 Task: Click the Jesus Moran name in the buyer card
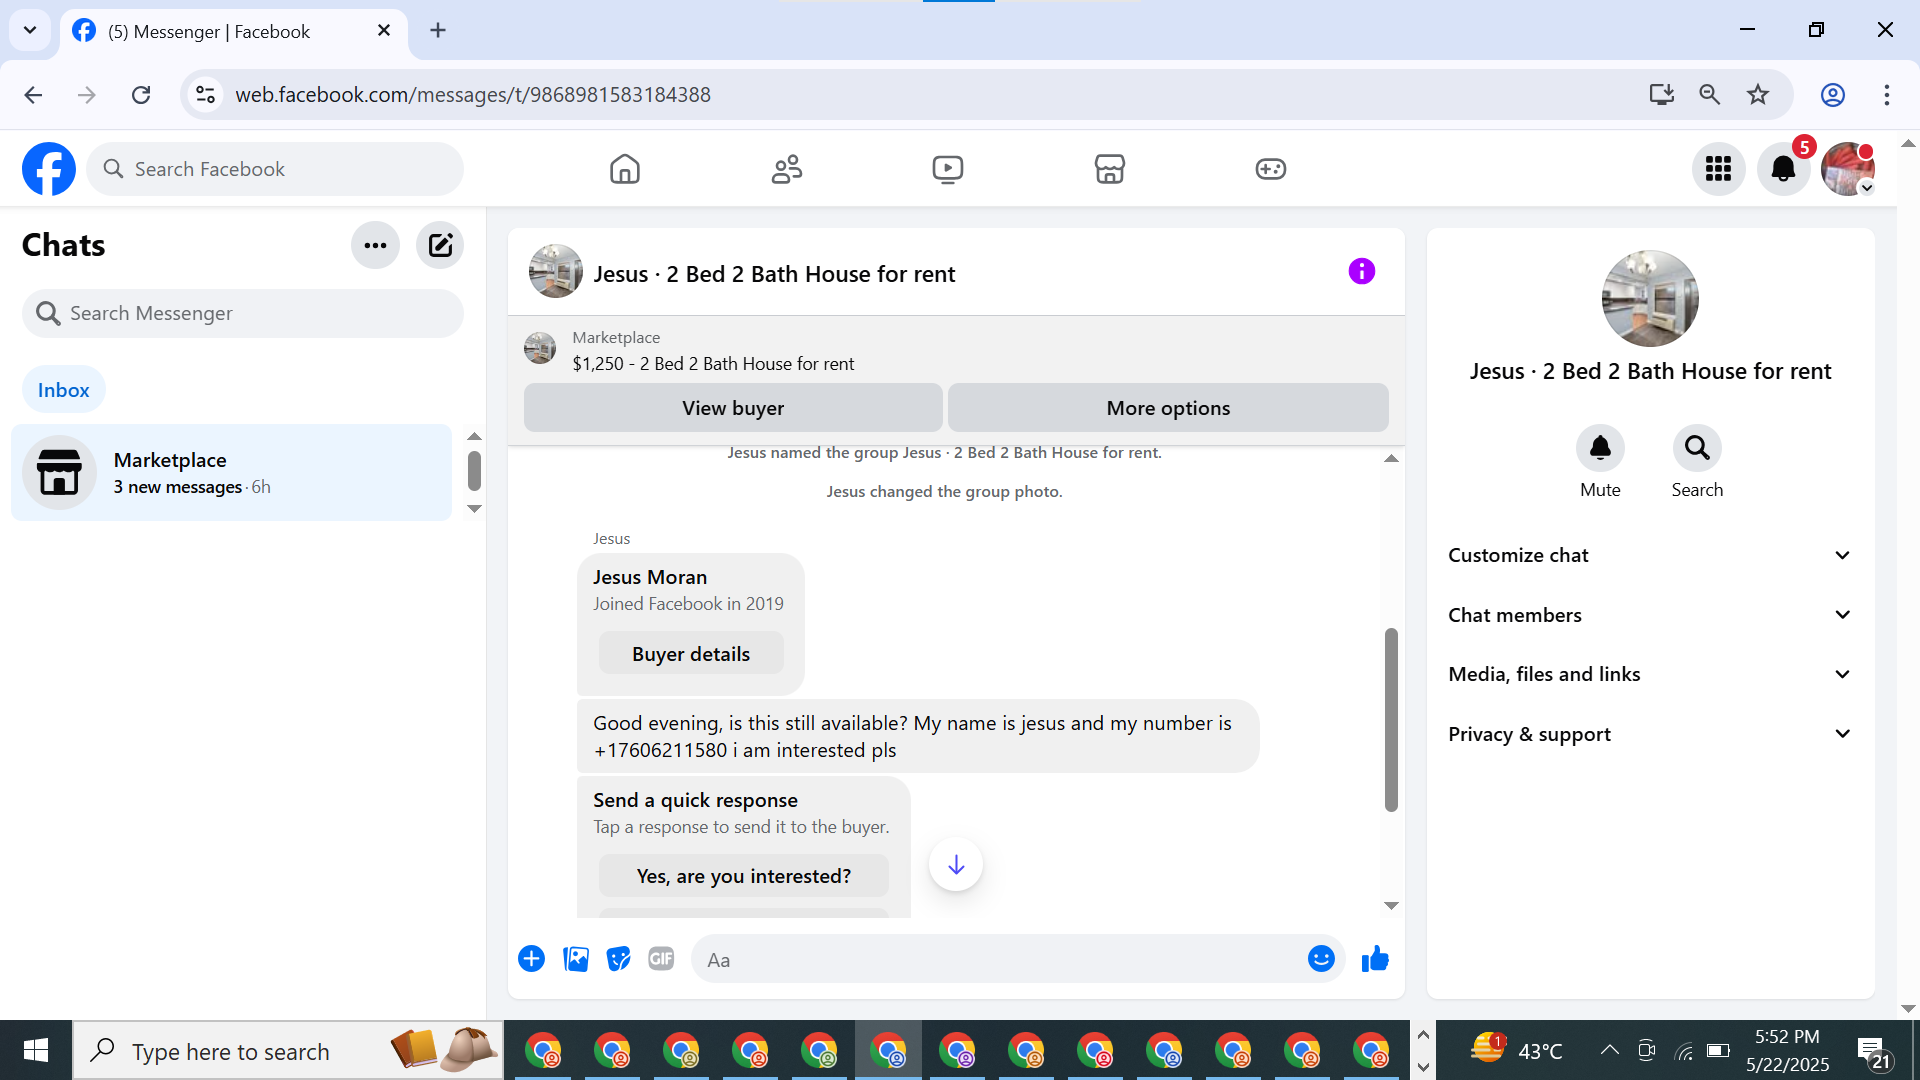pos(650,577)
